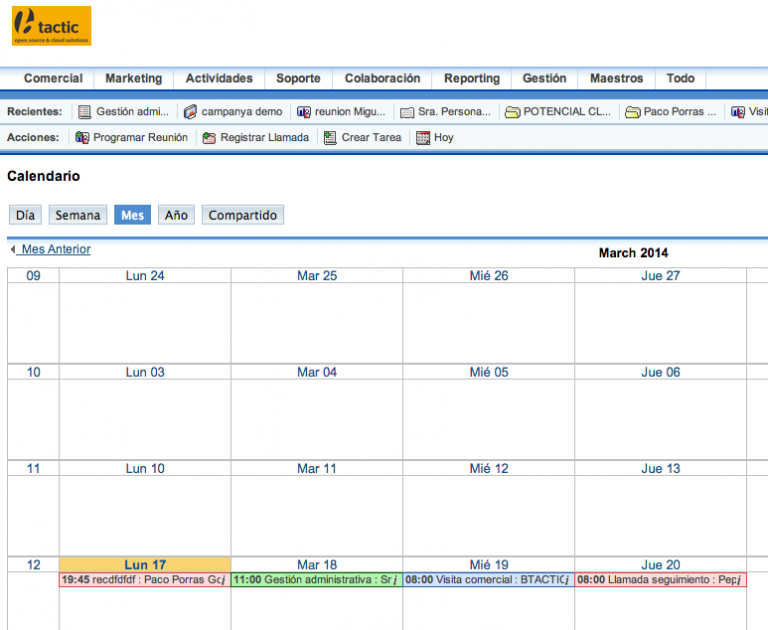Open recent item POTENCIAL CL...
The image size is (768, 630).
click(567, 112)
